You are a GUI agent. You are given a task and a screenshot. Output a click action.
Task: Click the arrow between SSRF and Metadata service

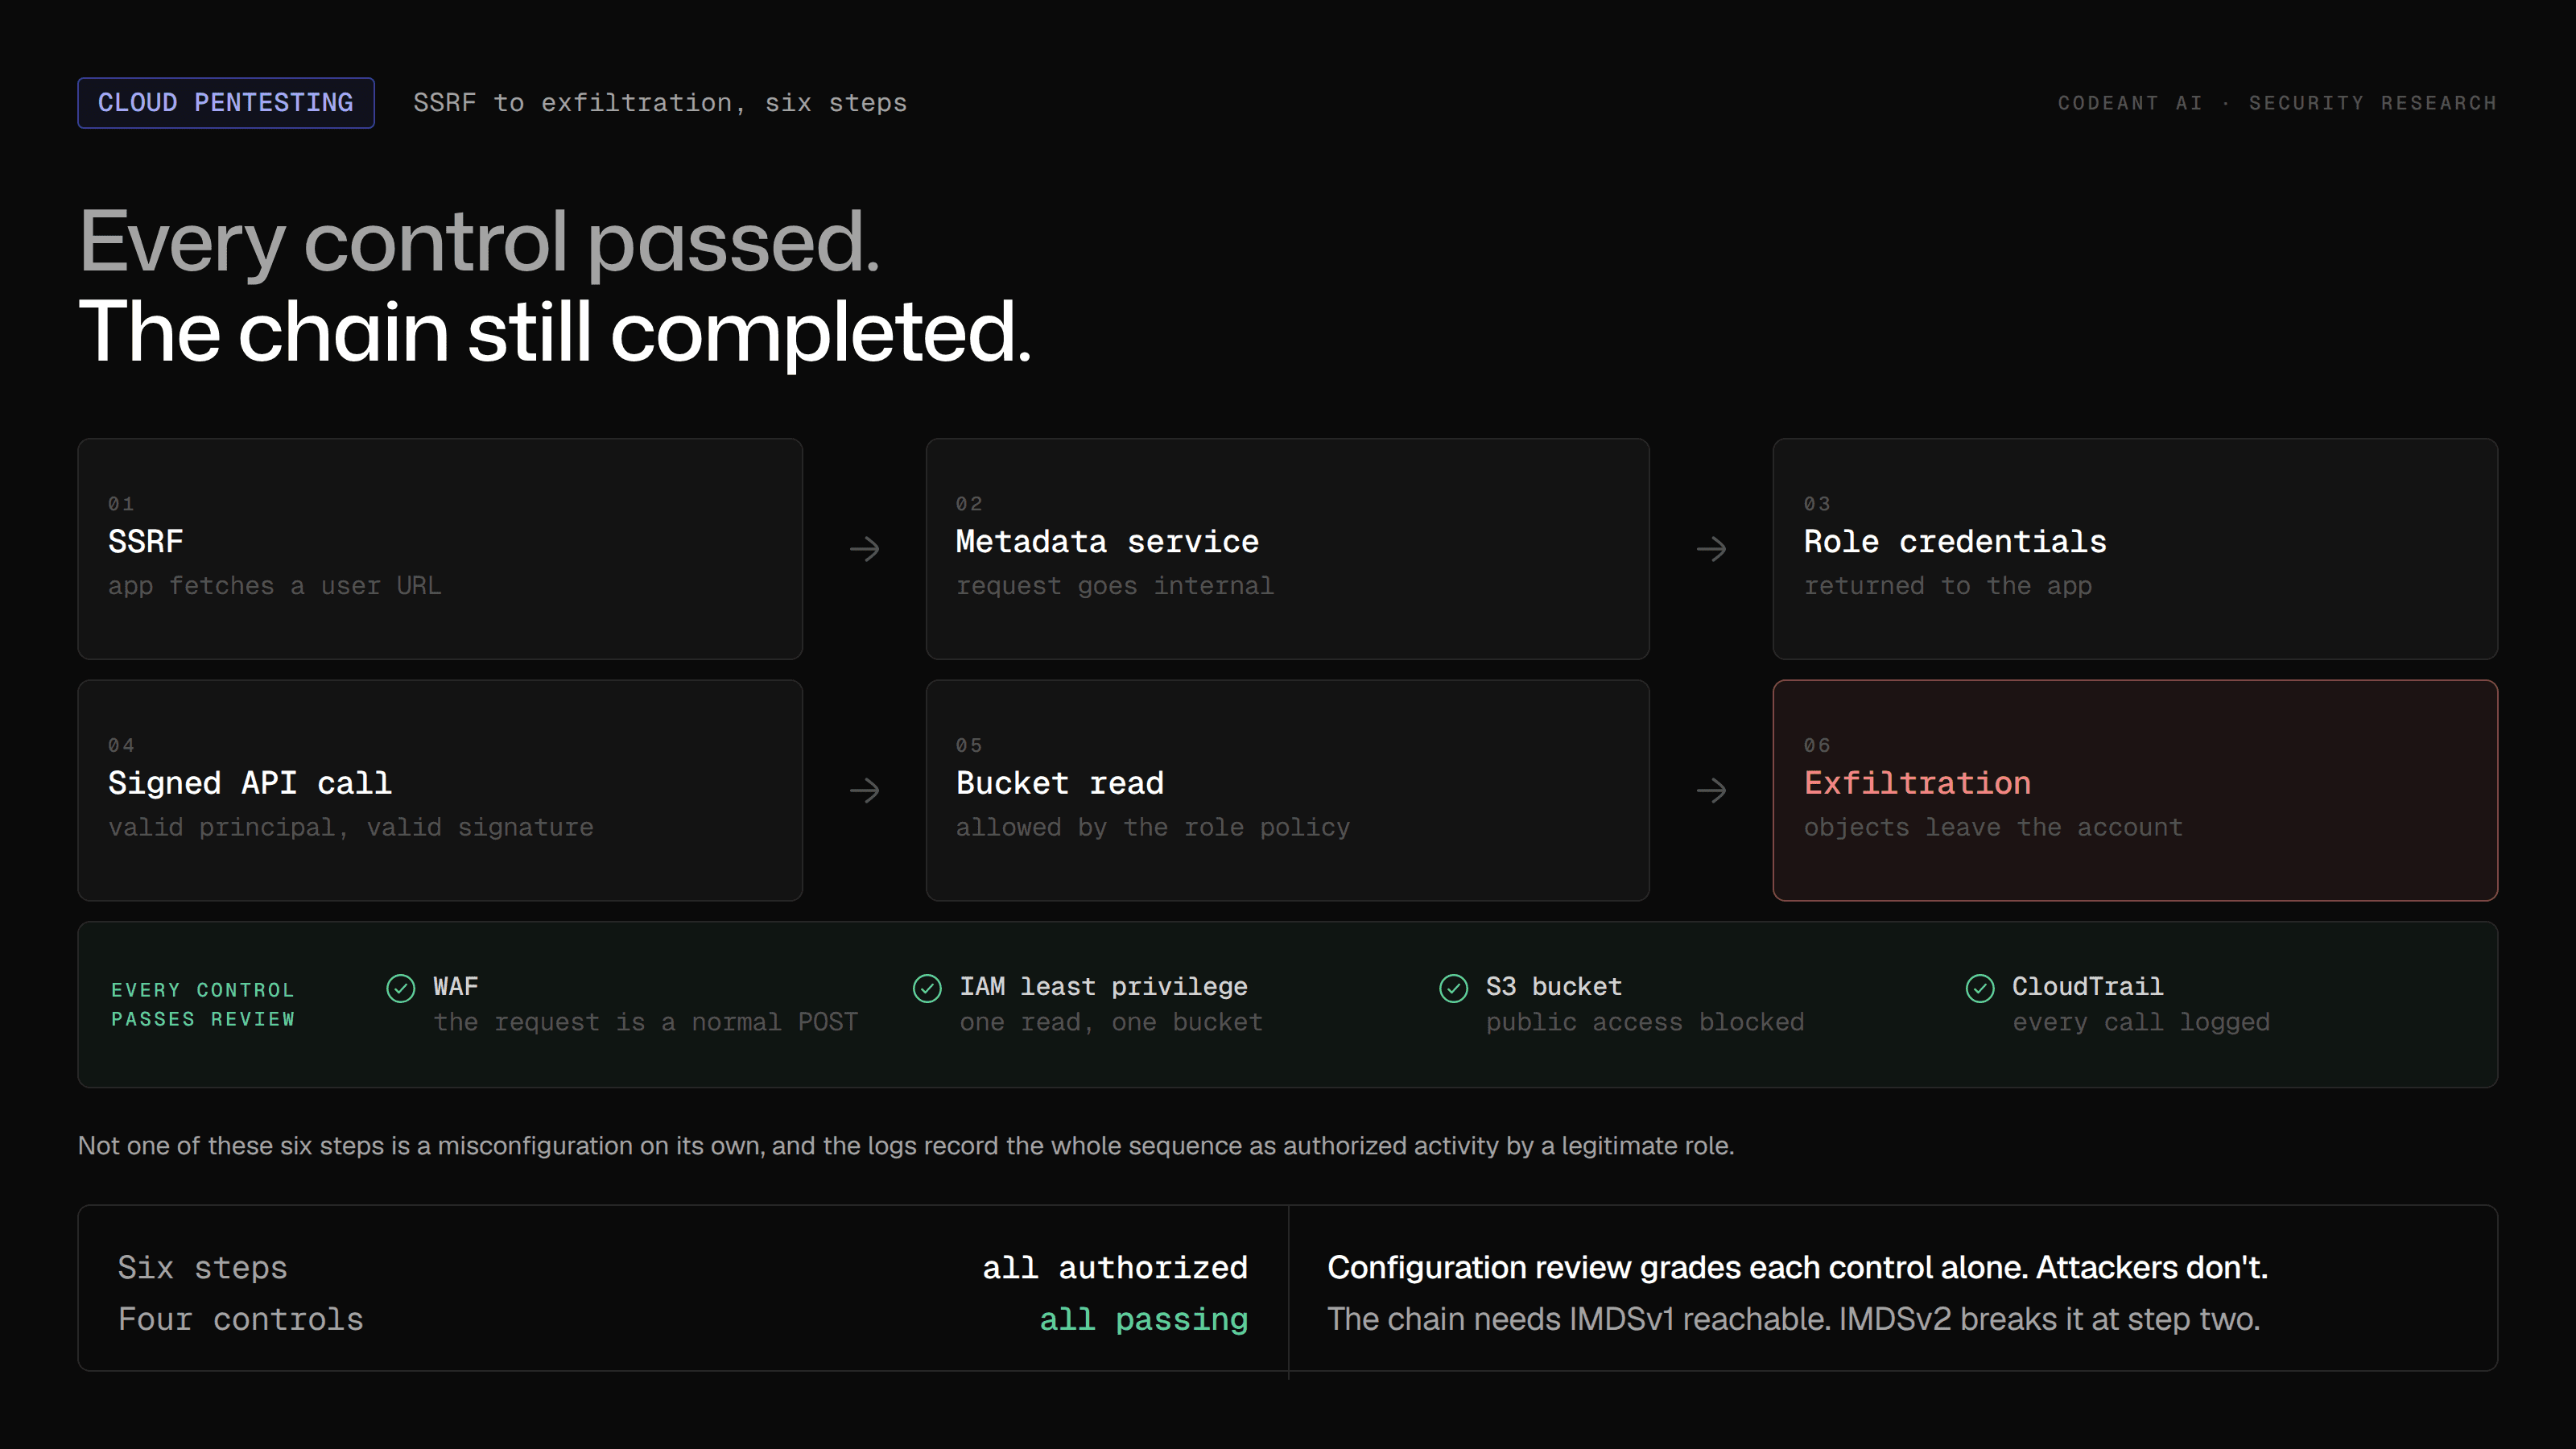(864, 549)
